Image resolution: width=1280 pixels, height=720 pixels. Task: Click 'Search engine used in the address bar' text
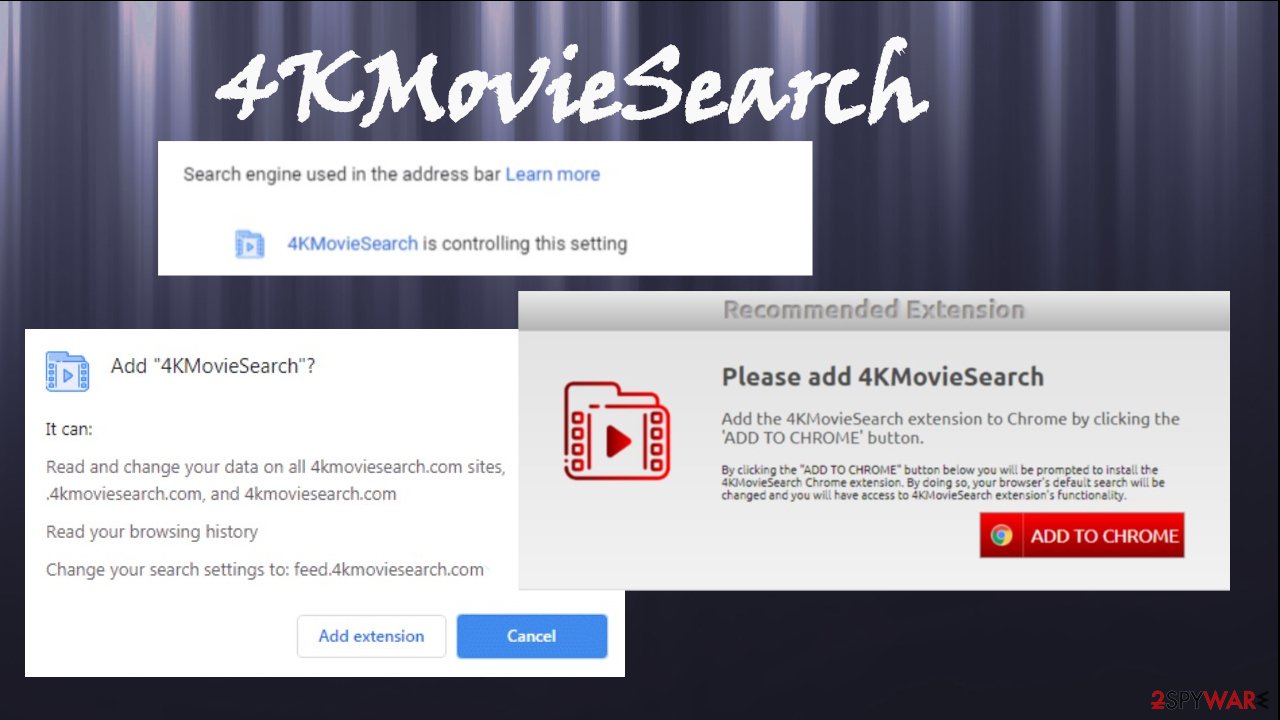click(x=342, y=174)
